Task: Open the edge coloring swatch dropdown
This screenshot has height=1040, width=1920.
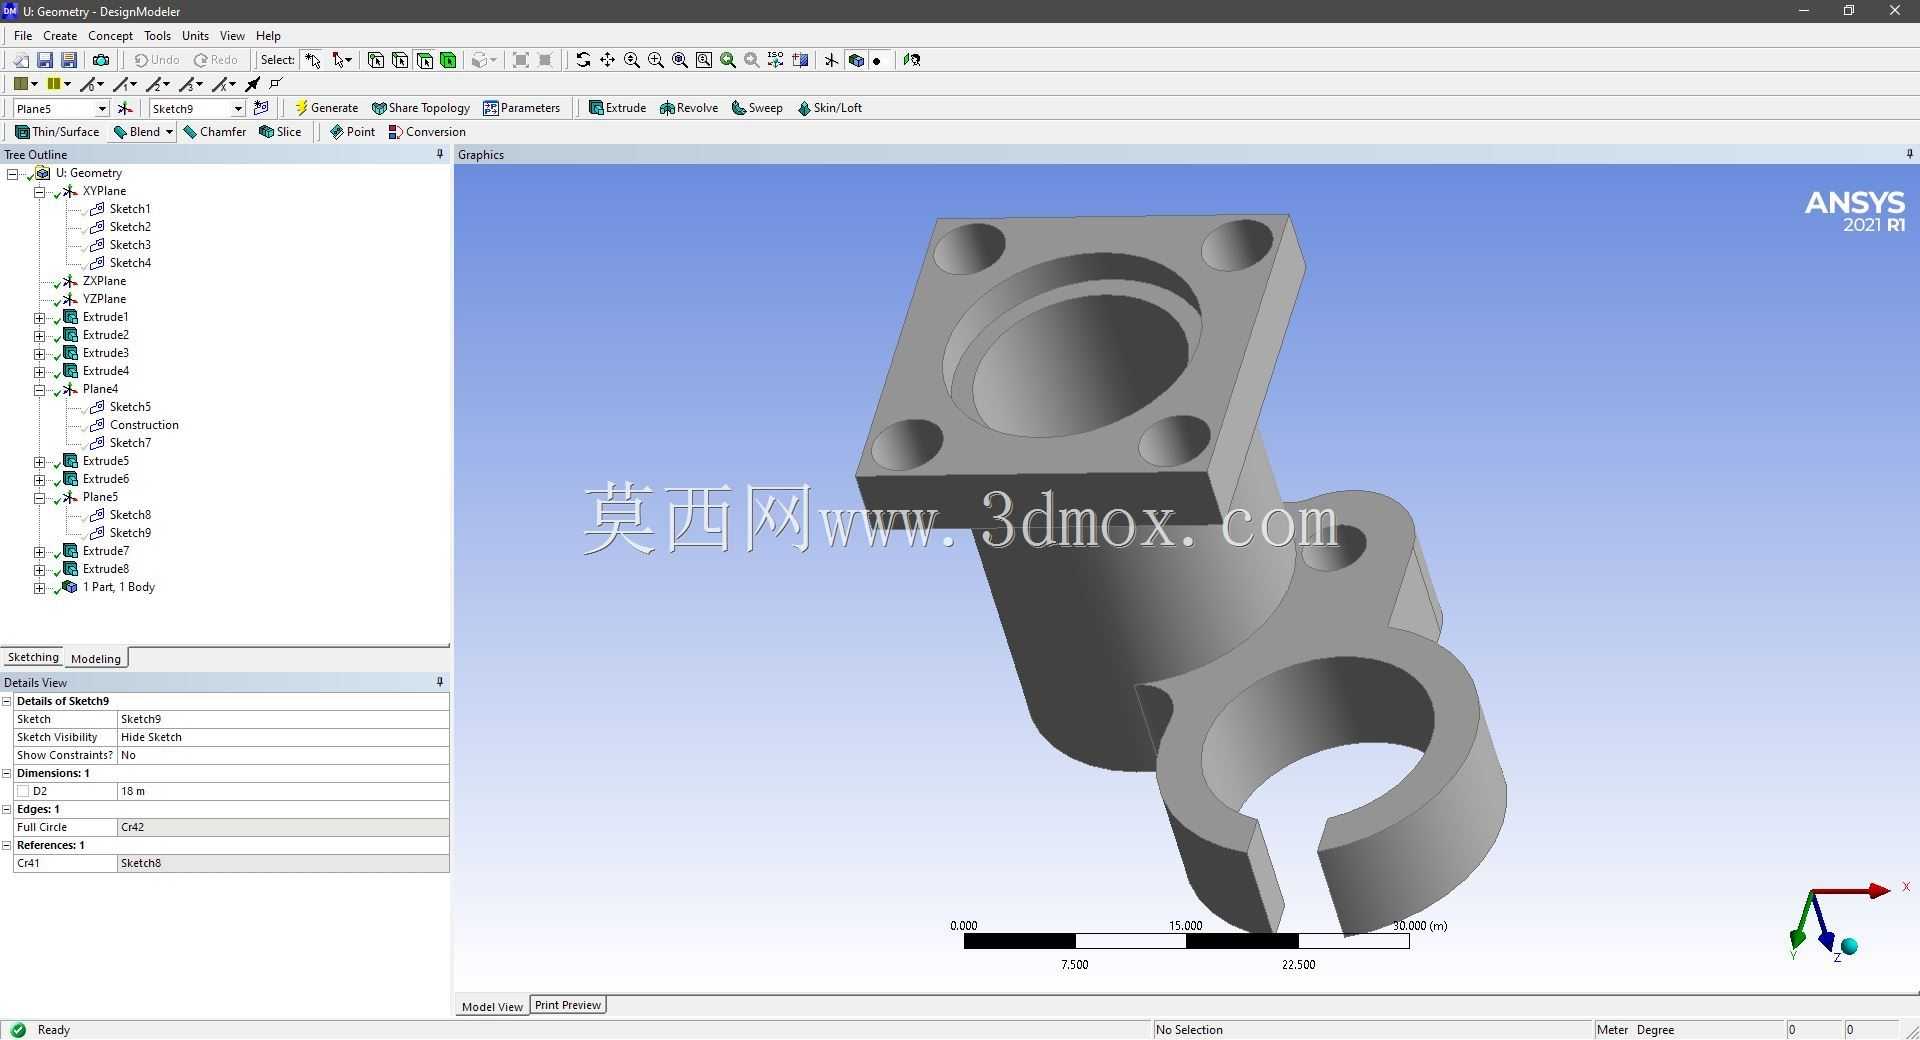Action: click(59, 84)
